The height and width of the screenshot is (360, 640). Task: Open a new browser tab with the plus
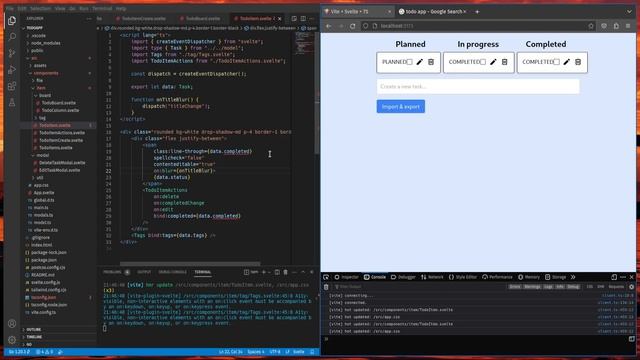(x=477, y=11)
